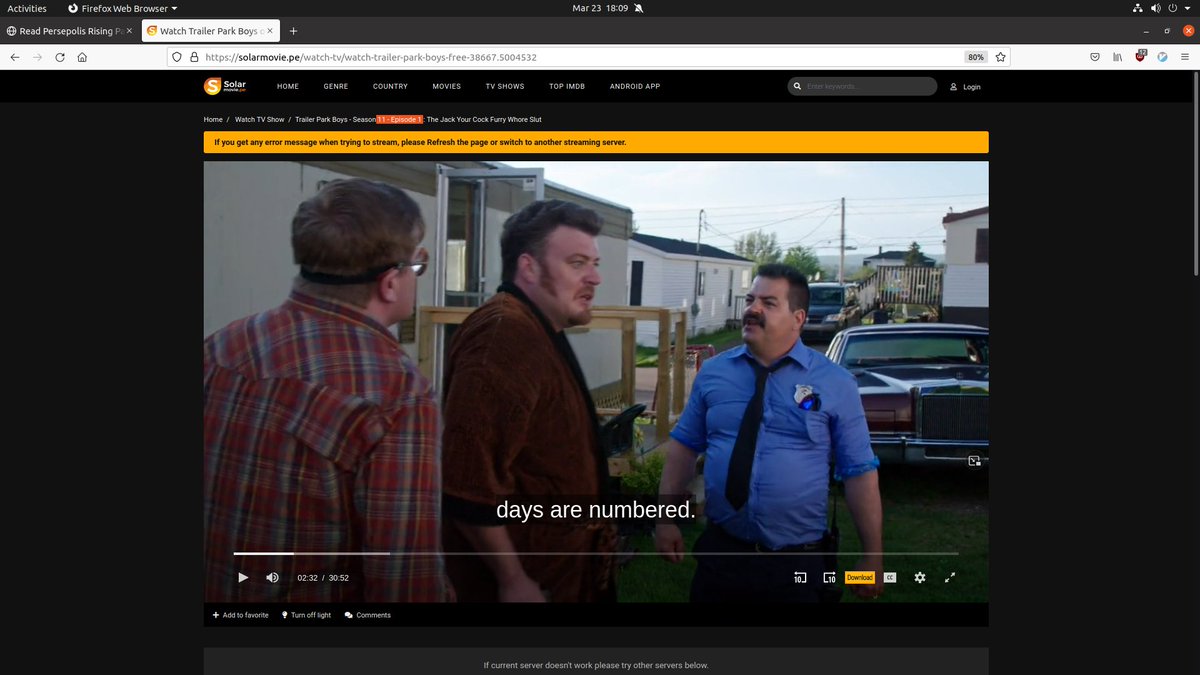The width and height of the screenshot is (1200, 675).
Task: Go to the browser home page
Action: click(x=82, y=57)
